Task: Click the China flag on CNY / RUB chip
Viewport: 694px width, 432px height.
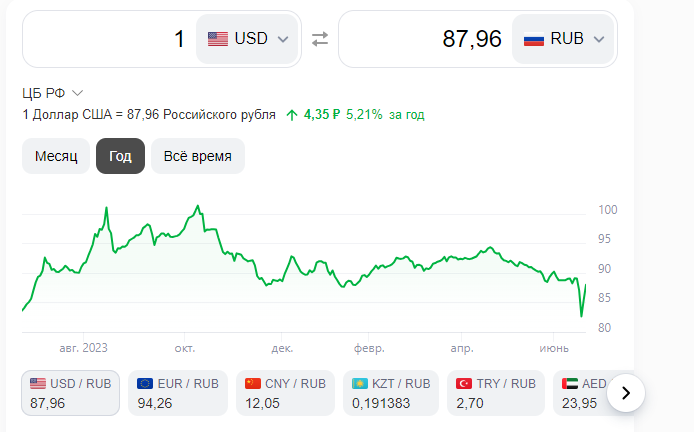Action: point(250,383)
